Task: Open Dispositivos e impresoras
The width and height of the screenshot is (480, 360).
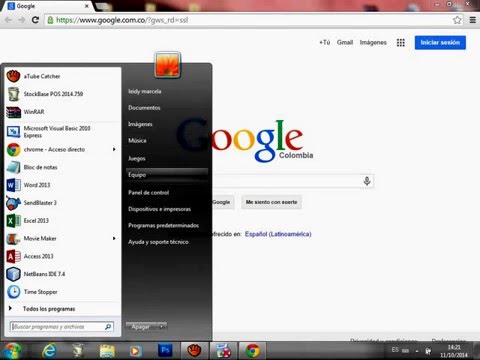Action: 160,209
